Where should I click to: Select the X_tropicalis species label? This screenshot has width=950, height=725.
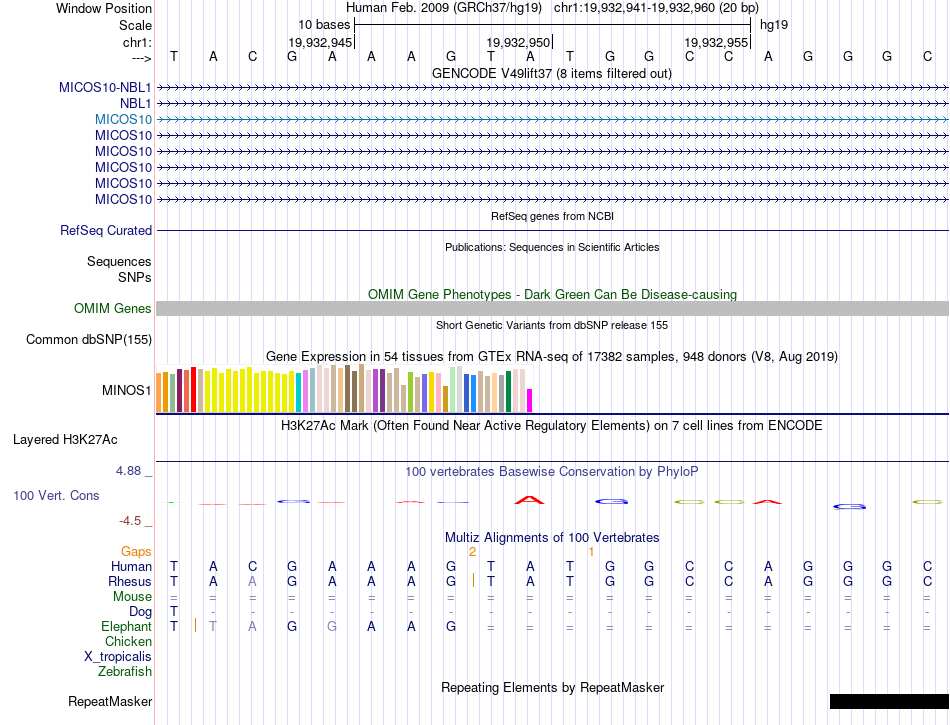click(x=118, y=657)
